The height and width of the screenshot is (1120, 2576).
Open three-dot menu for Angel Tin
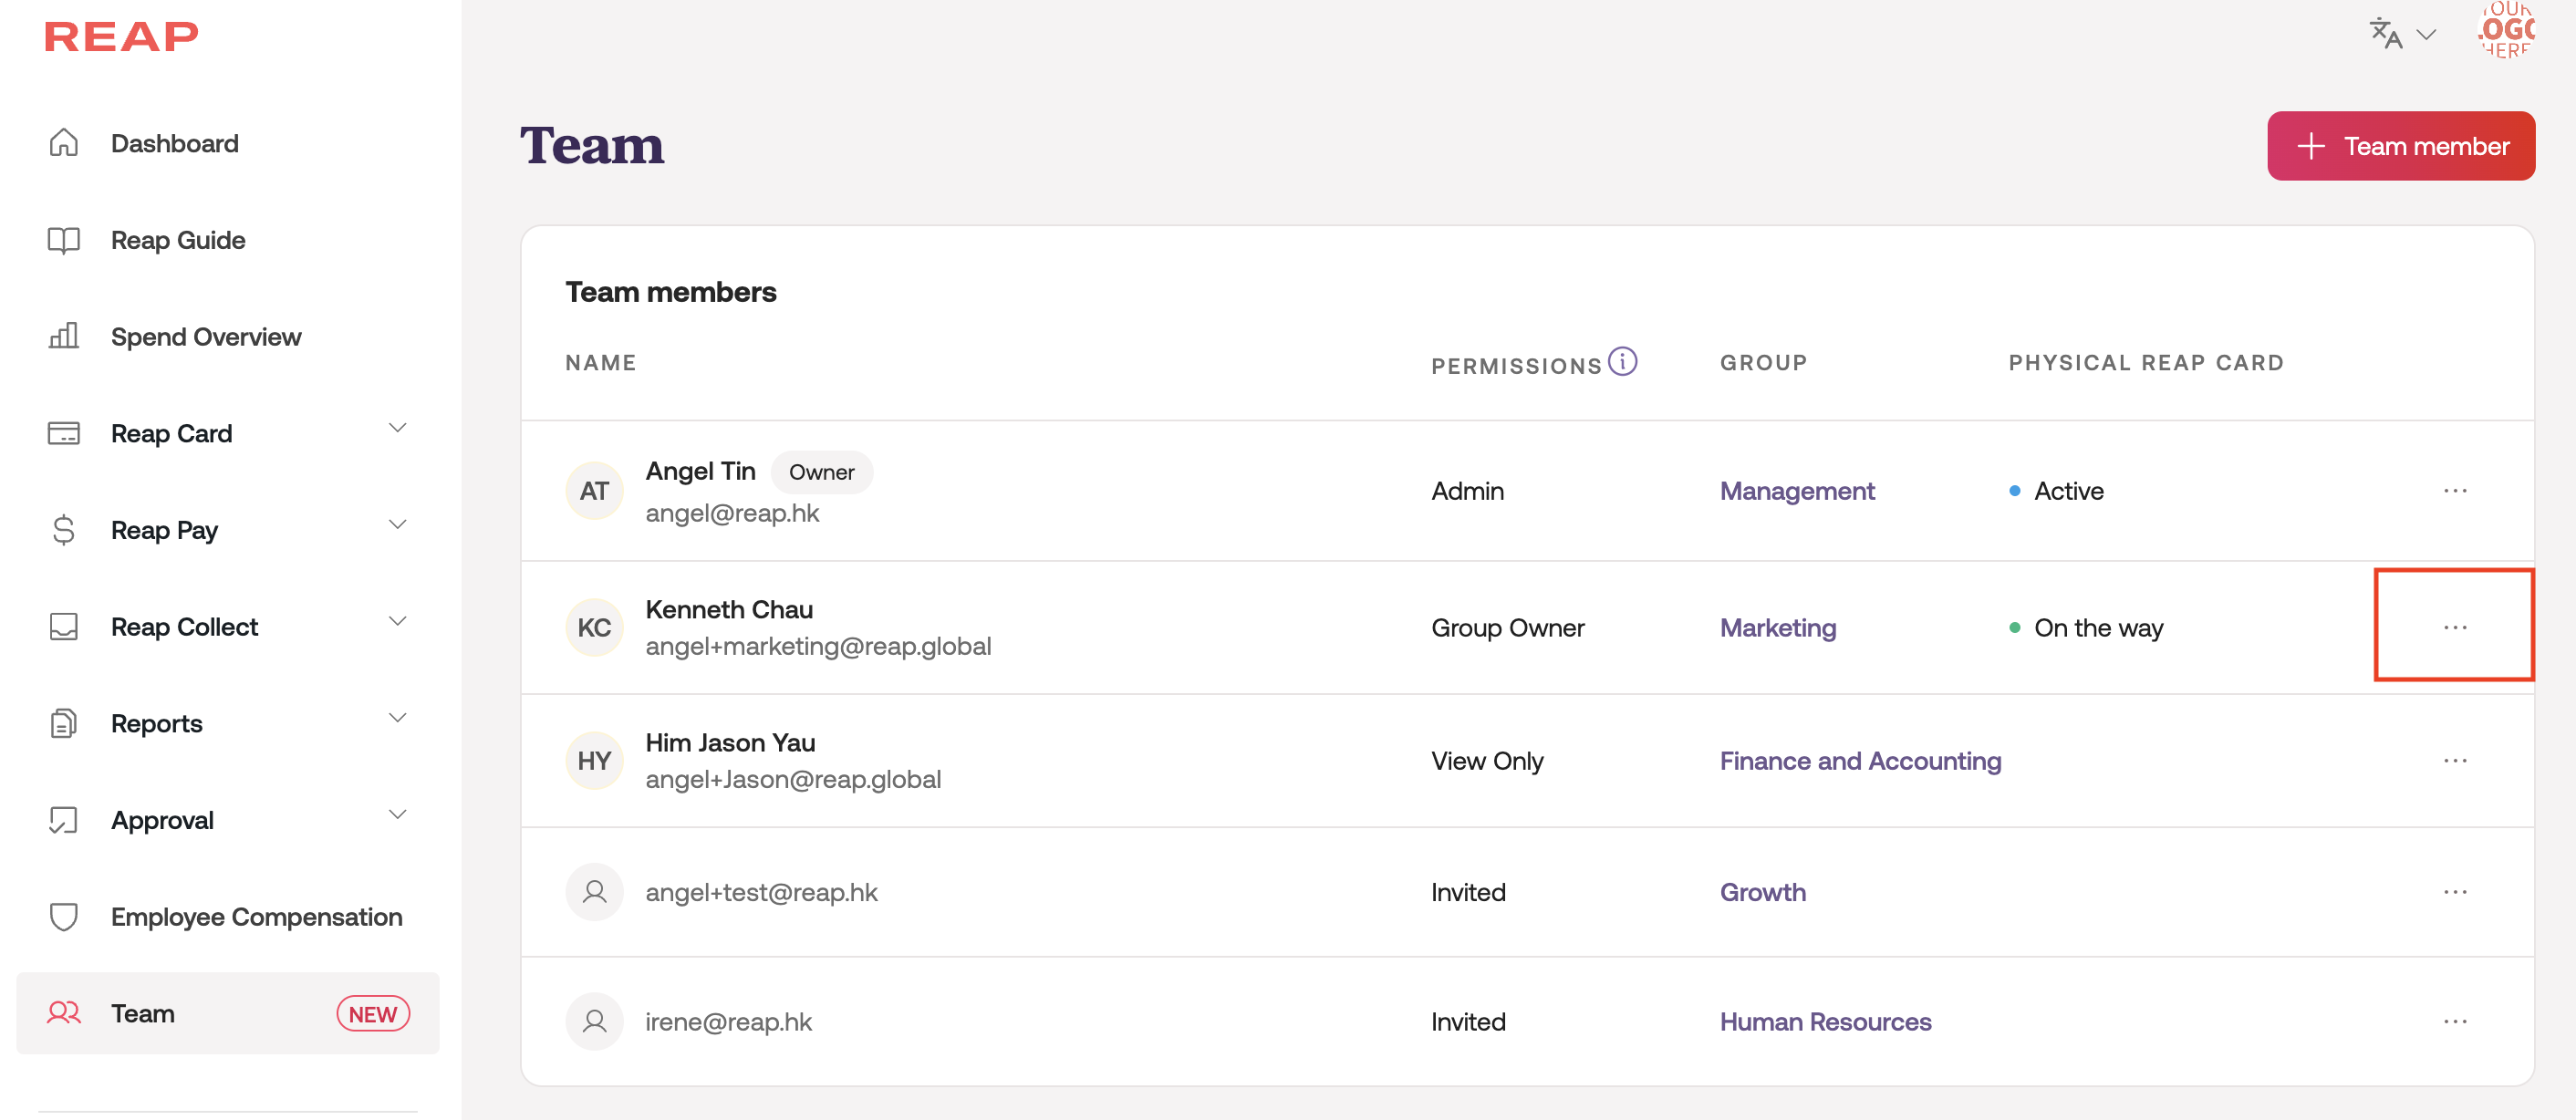pyautogui.click(x=2455, y=491)
